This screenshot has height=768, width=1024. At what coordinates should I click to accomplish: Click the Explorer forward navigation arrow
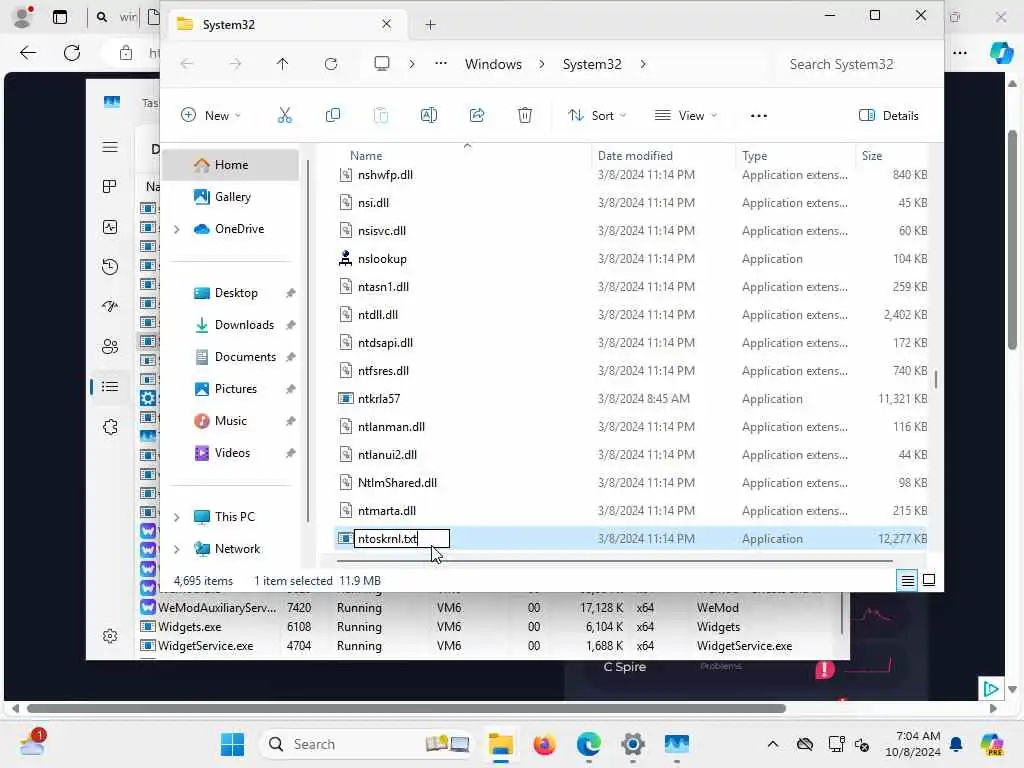pos(235,64)
